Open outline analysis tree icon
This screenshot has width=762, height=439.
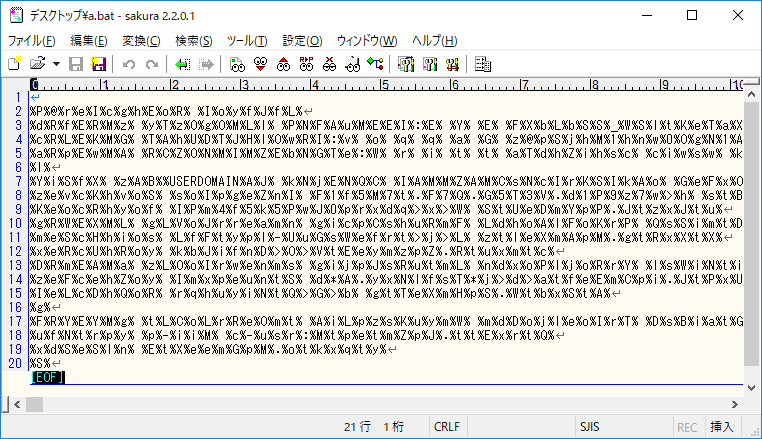point(375,64)
